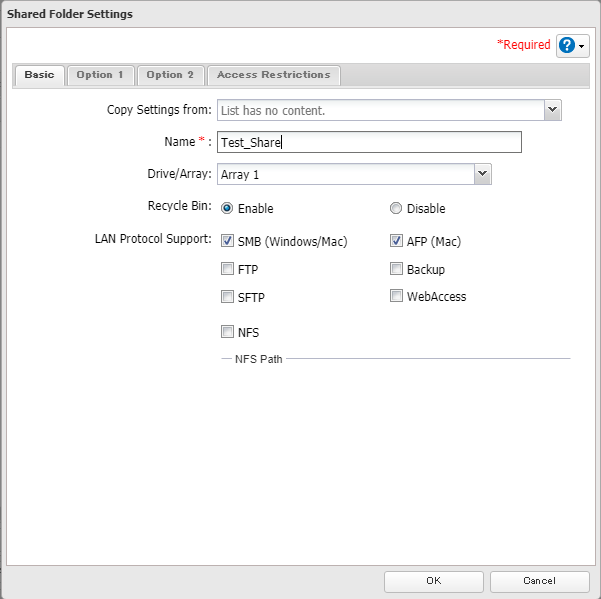
Task: Click the Cancel button
Action: pyautogui.click(x=539, y=581)
